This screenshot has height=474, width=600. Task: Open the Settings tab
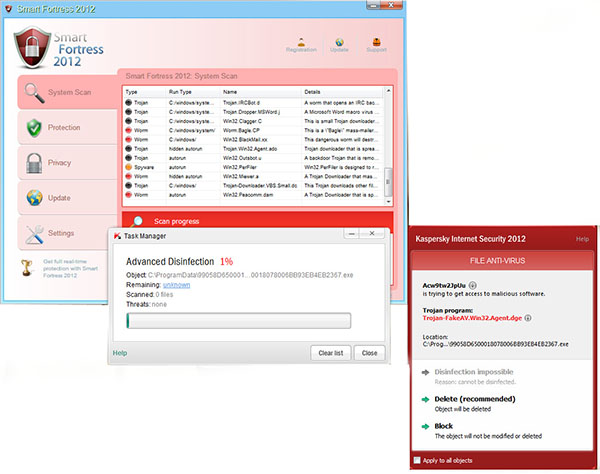(68, 233)
